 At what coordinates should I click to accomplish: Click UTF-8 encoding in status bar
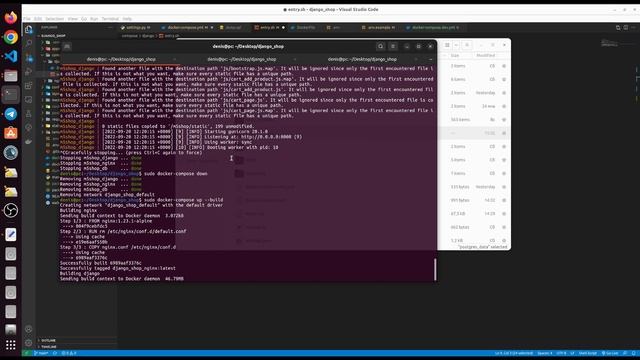561,353
